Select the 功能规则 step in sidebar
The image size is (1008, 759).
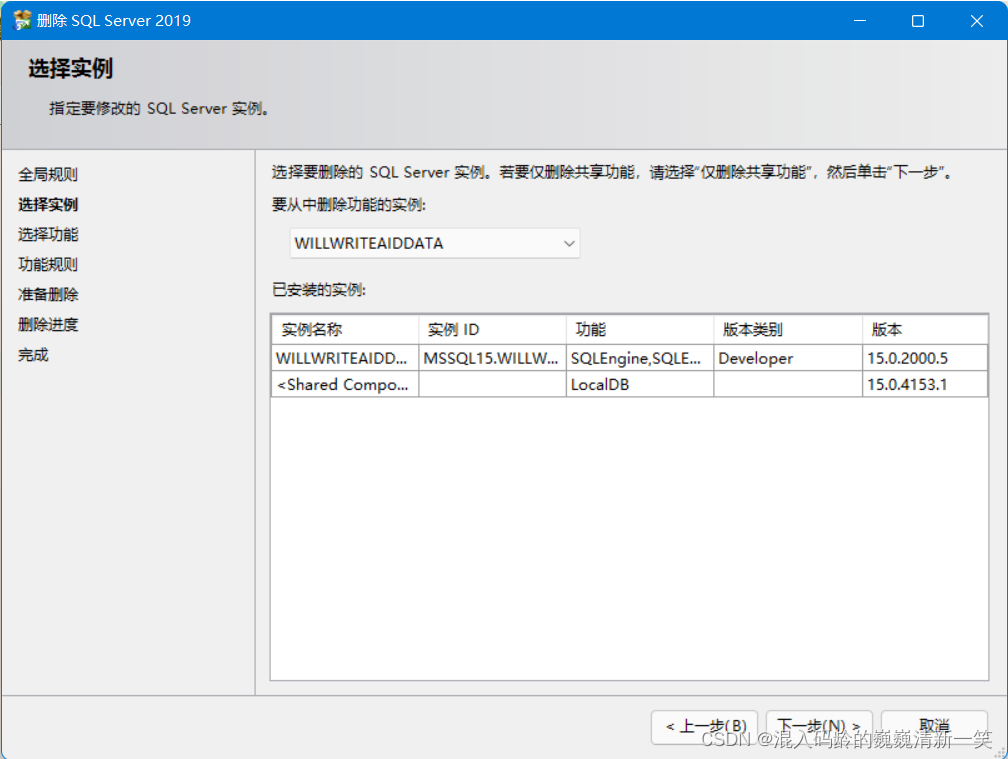[x=48, y=264]
